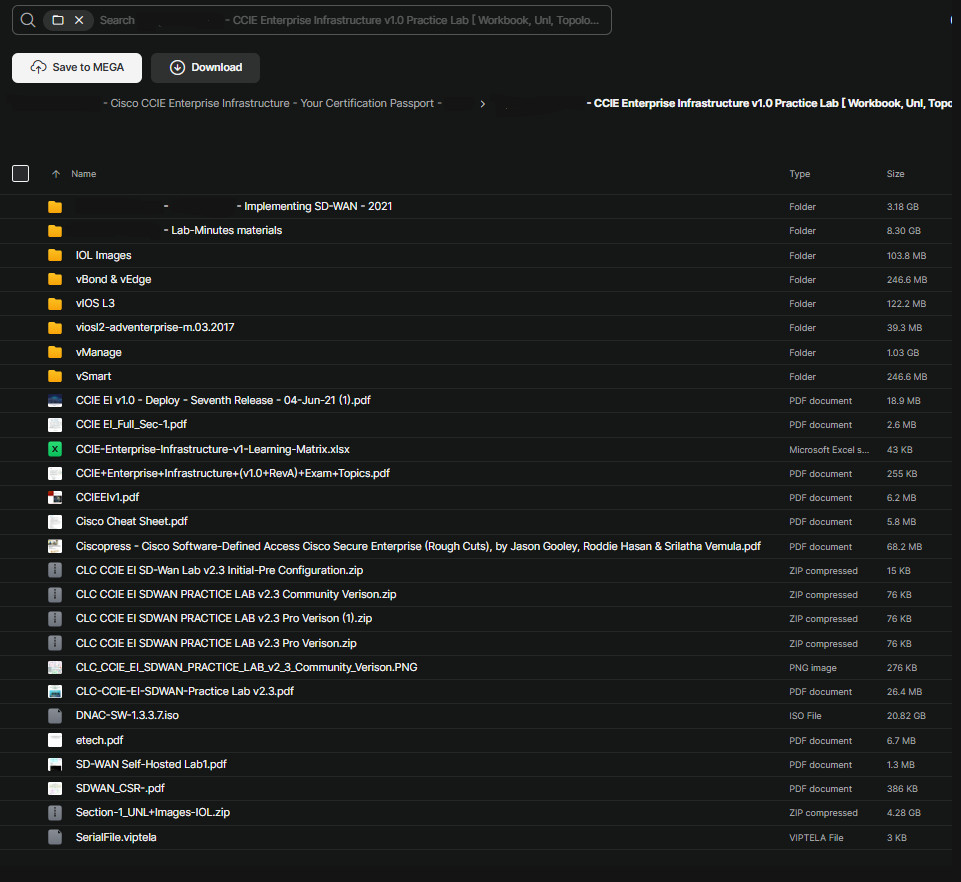Click the breadcrumb chevron separator
Screen dimensions: 961x882
point(482,104)
